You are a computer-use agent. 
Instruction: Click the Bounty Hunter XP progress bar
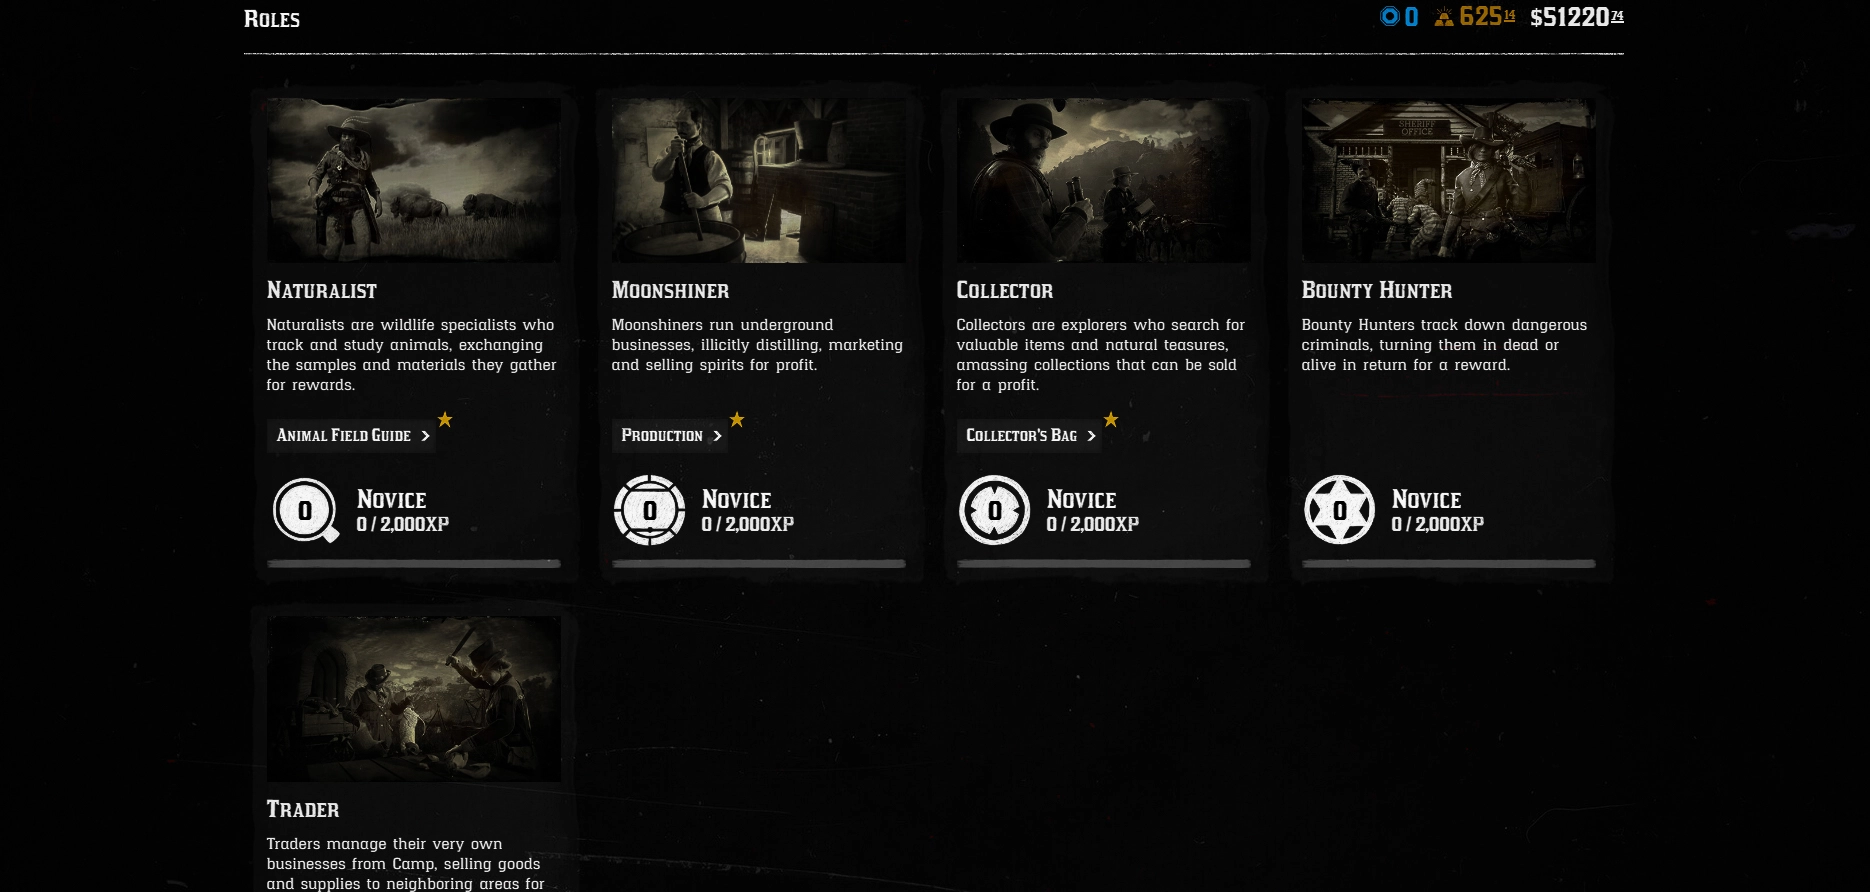point(1449,564)
